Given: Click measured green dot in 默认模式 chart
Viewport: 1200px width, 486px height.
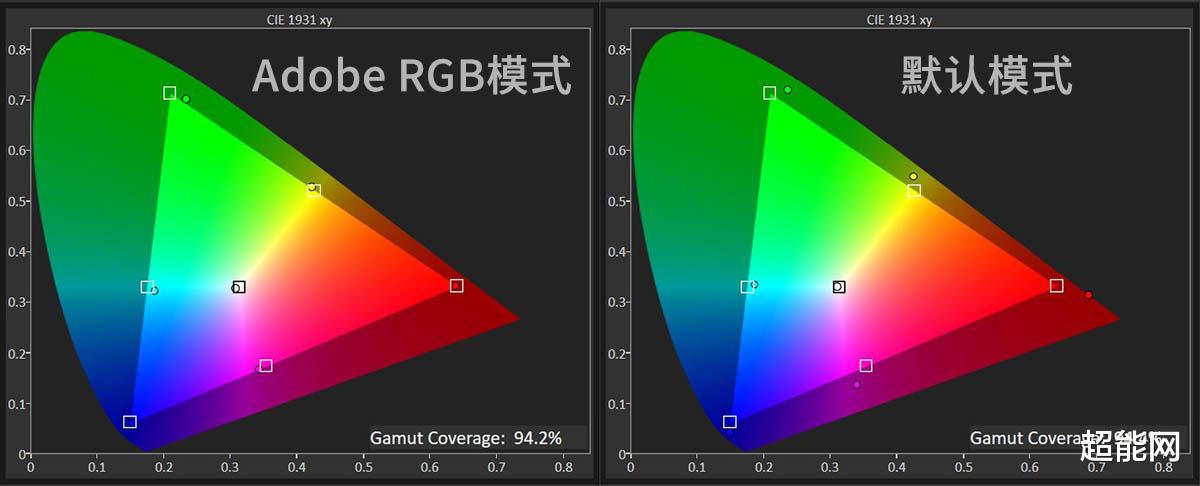Looking at the screenshot, I should [x=788, y=90].
